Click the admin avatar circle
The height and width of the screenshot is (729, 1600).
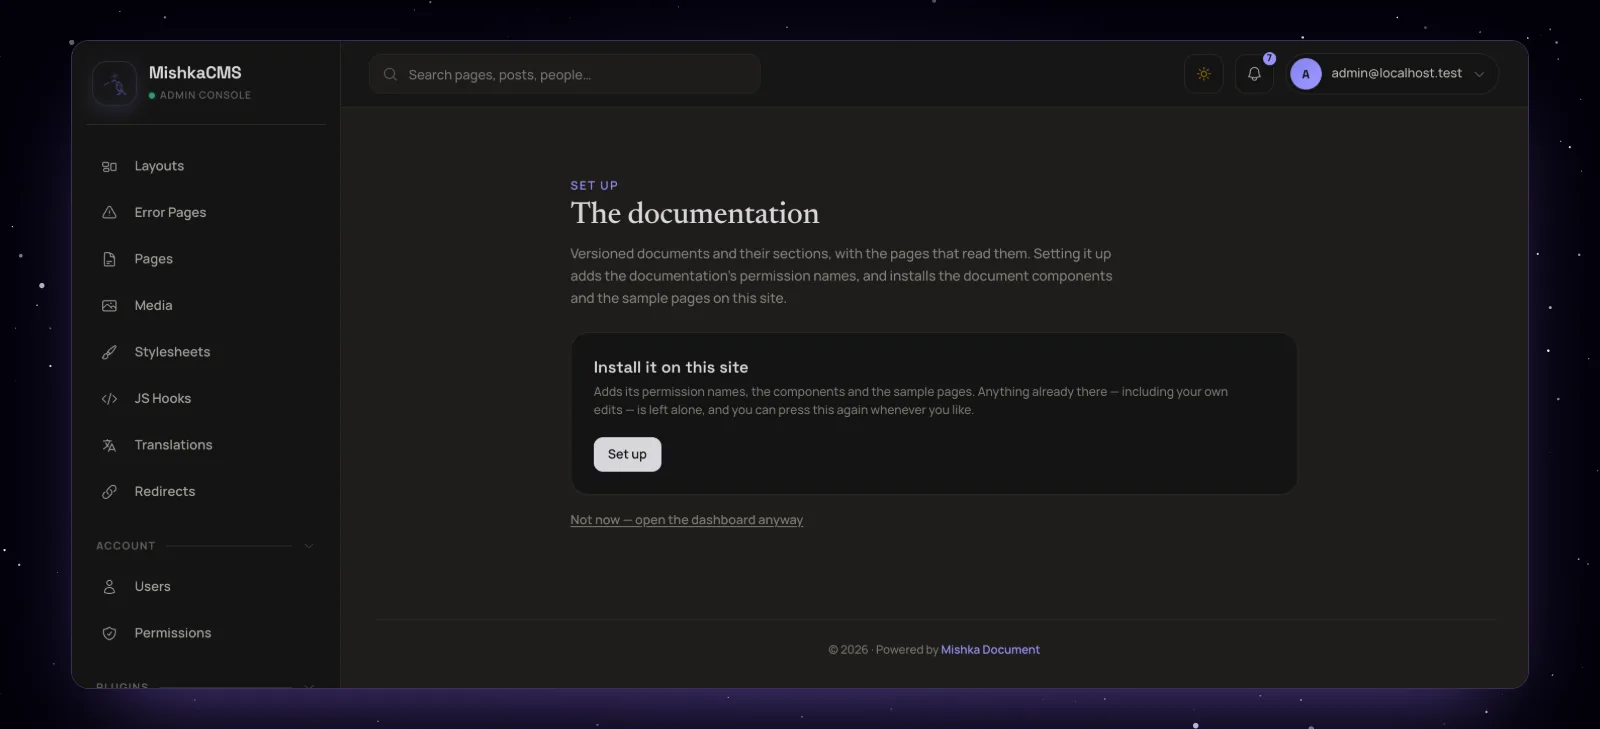[x=1306, y=74]
